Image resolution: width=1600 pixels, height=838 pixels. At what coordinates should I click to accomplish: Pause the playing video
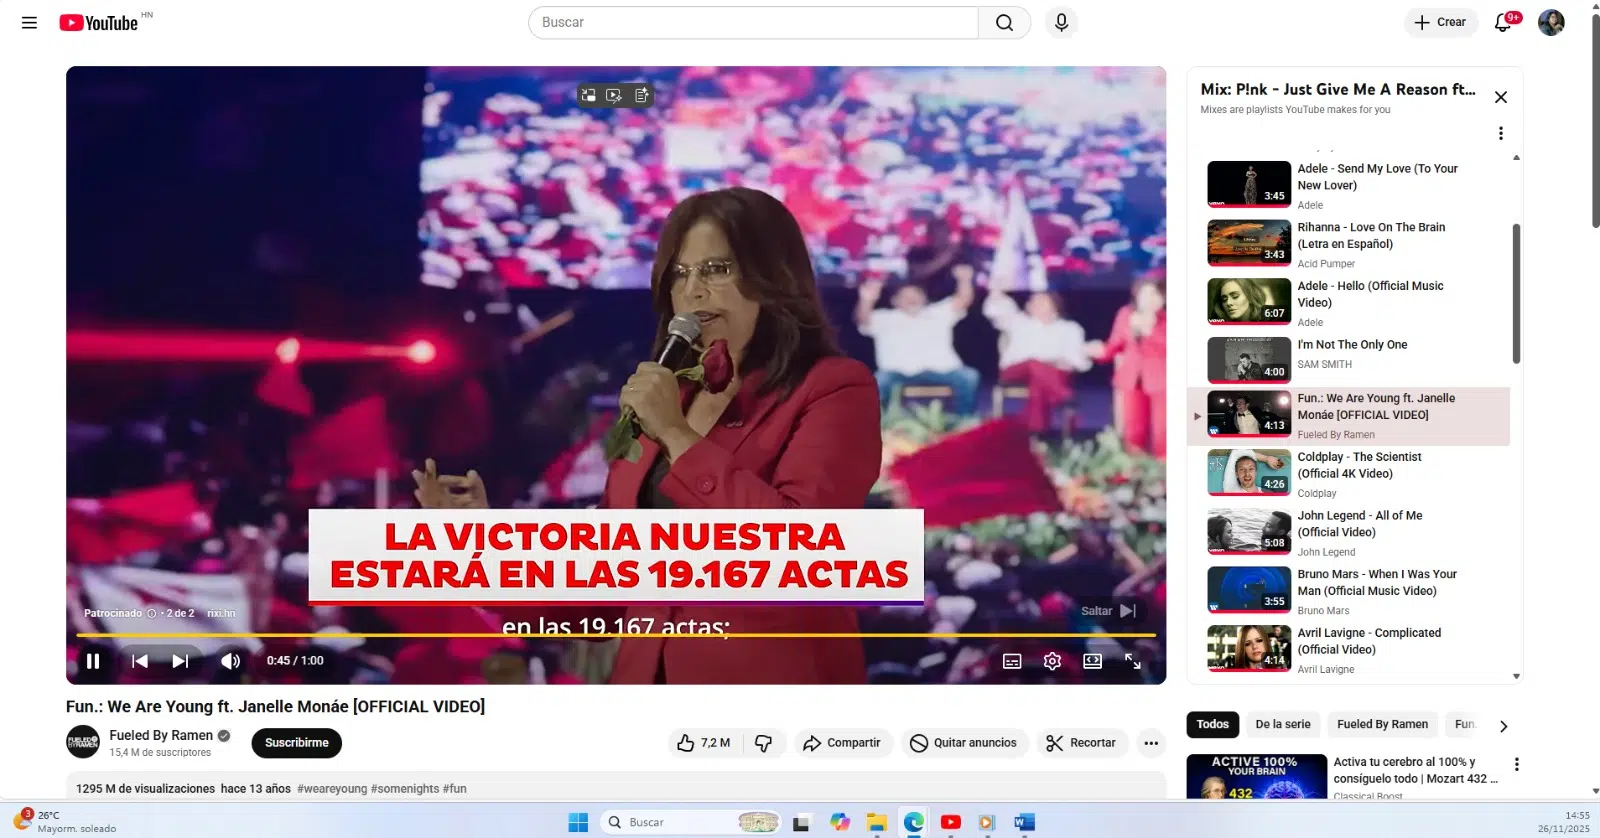93,661
